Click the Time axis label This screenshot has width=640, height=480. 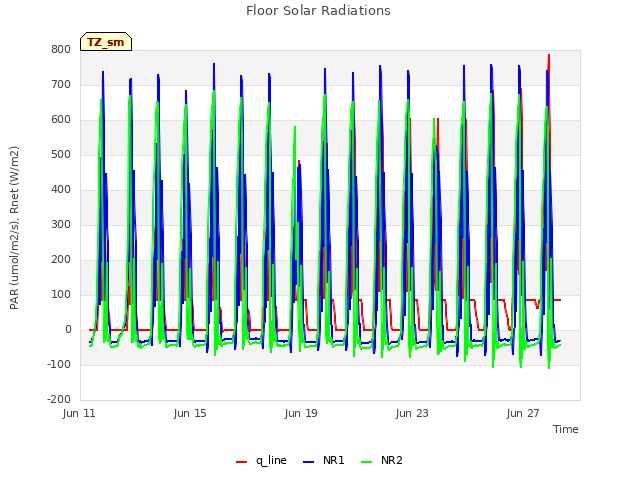click(566, 429)
